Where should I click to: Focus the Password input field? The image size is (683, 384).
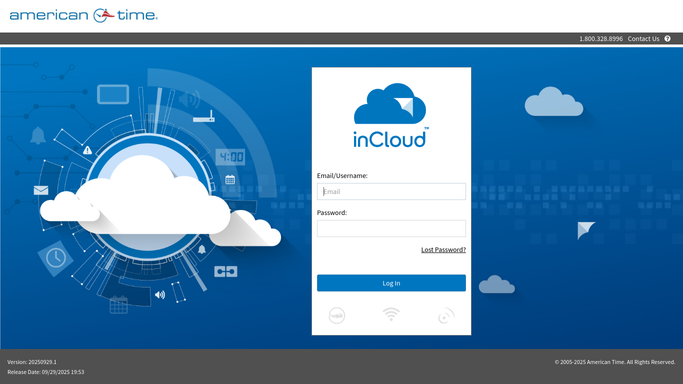(x=391, y=229)
